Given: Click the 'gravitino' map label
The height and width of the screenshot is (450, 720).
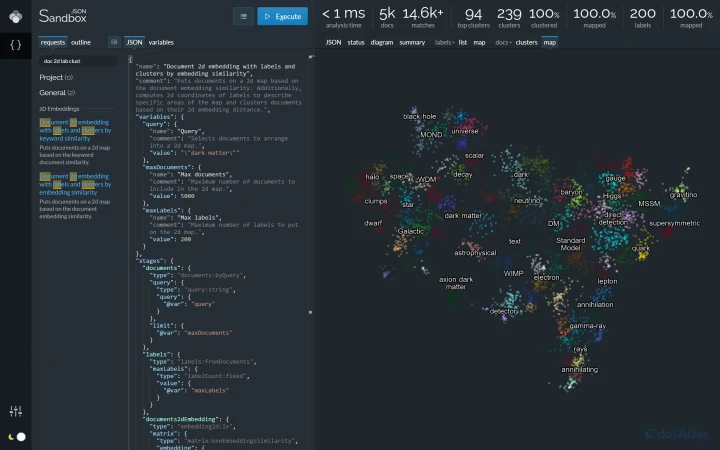Looking at the screenshot, I should point(683,195).
